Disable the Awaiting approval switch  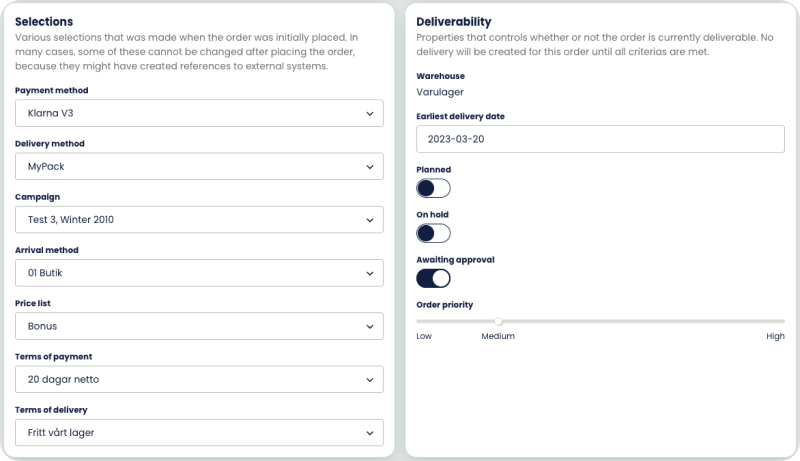pos(433,278)
